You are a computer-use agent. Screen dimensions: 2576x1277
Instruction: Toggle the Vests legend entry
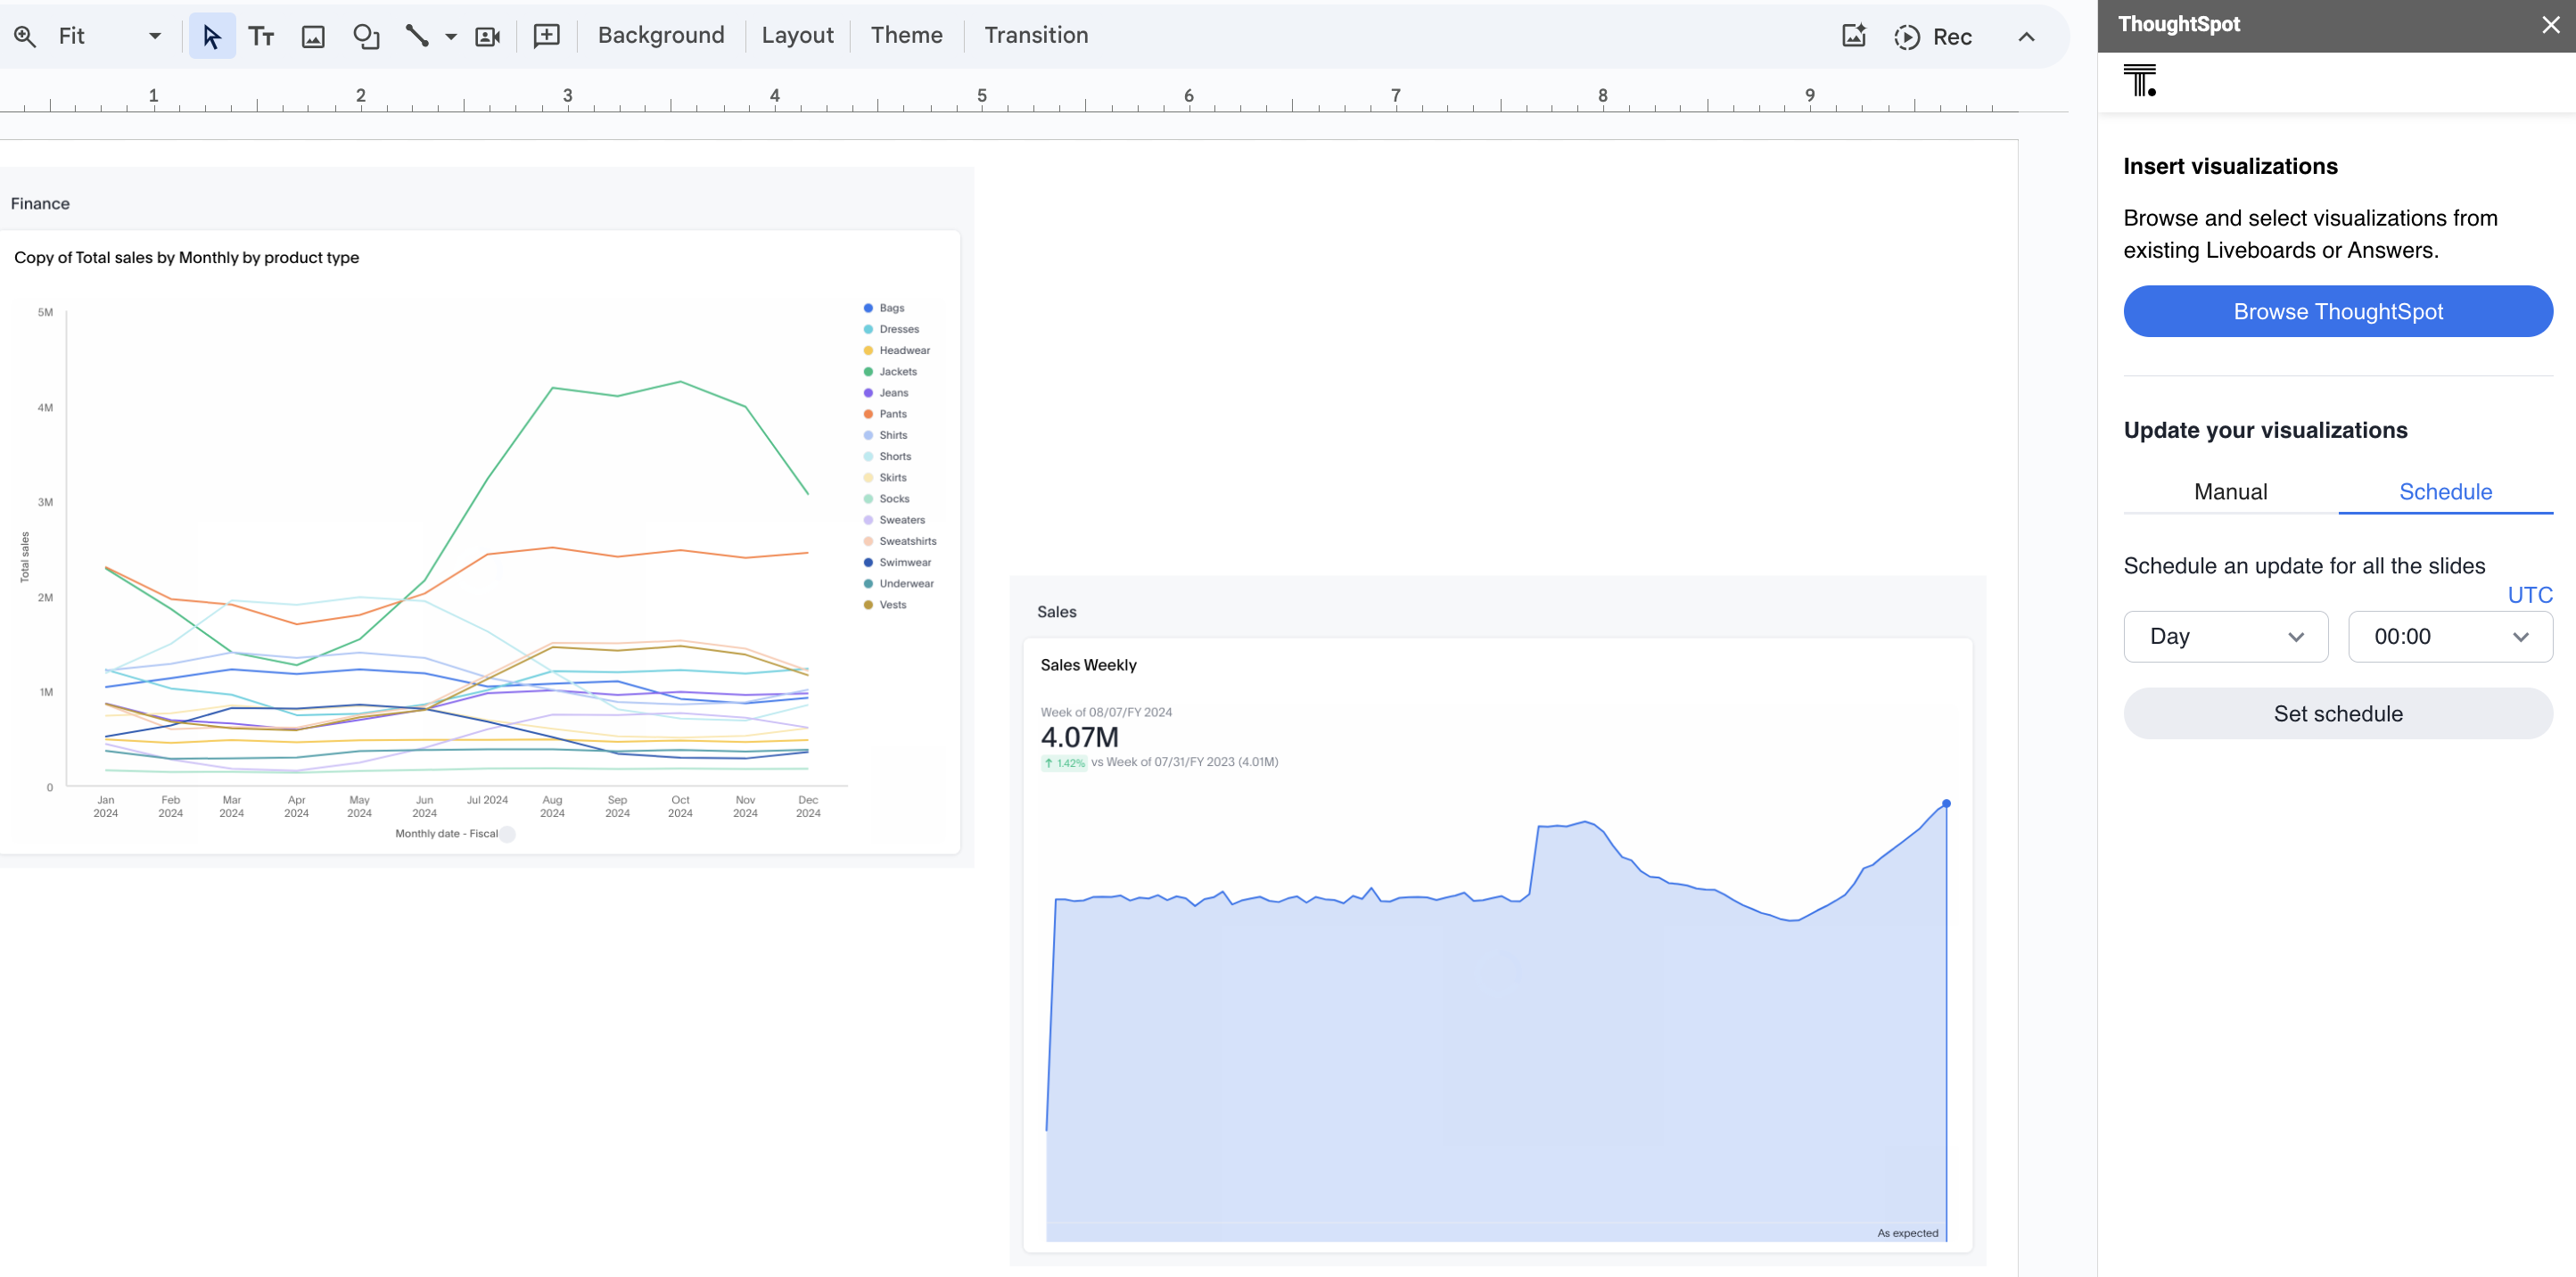(884, 605)
